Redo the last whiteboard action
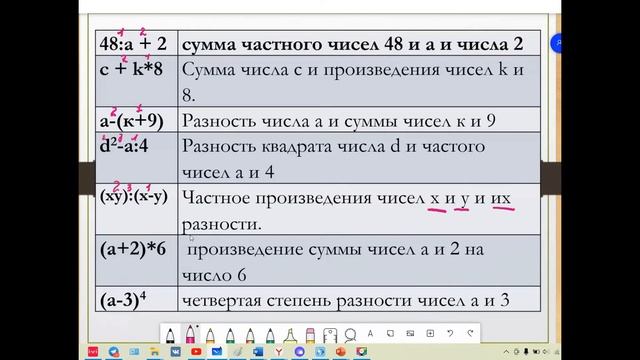This screenshot has height=360, width=640. [470, 333]
